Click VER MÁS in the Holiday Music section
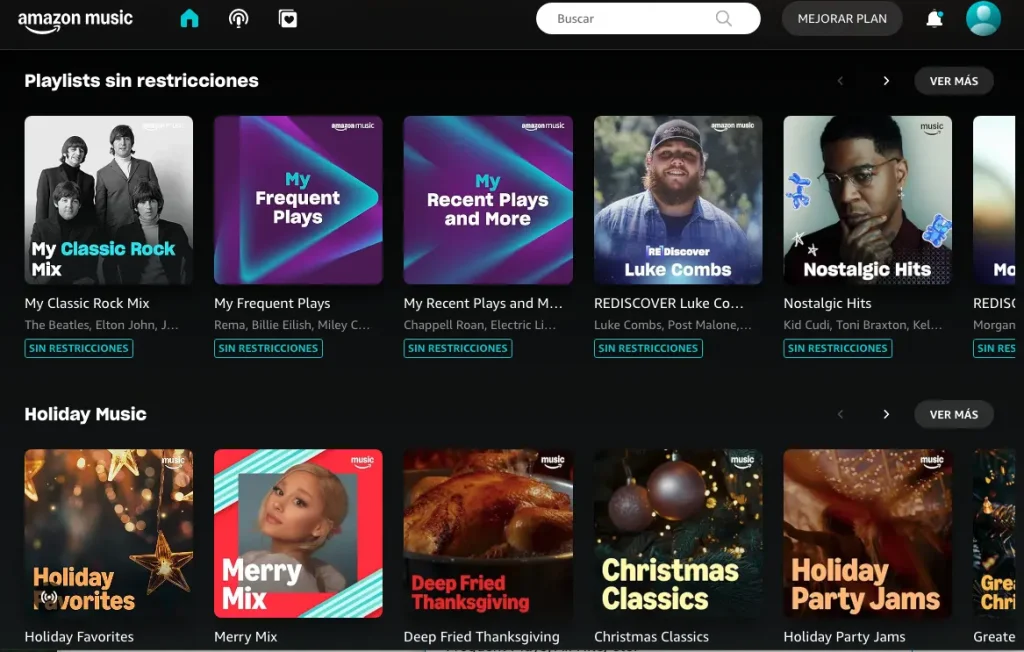The image size is (1024, 652). pyautogui.click(x=953, y=414)
